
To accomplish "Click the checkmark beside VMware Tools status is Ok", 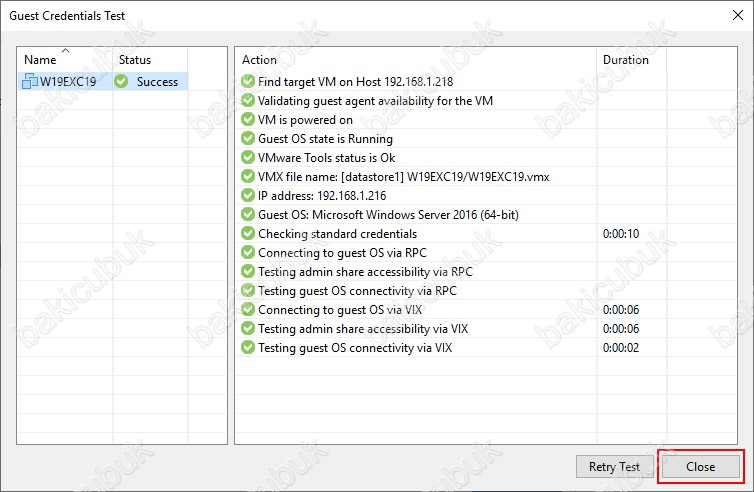I will [x=248, y=157].
